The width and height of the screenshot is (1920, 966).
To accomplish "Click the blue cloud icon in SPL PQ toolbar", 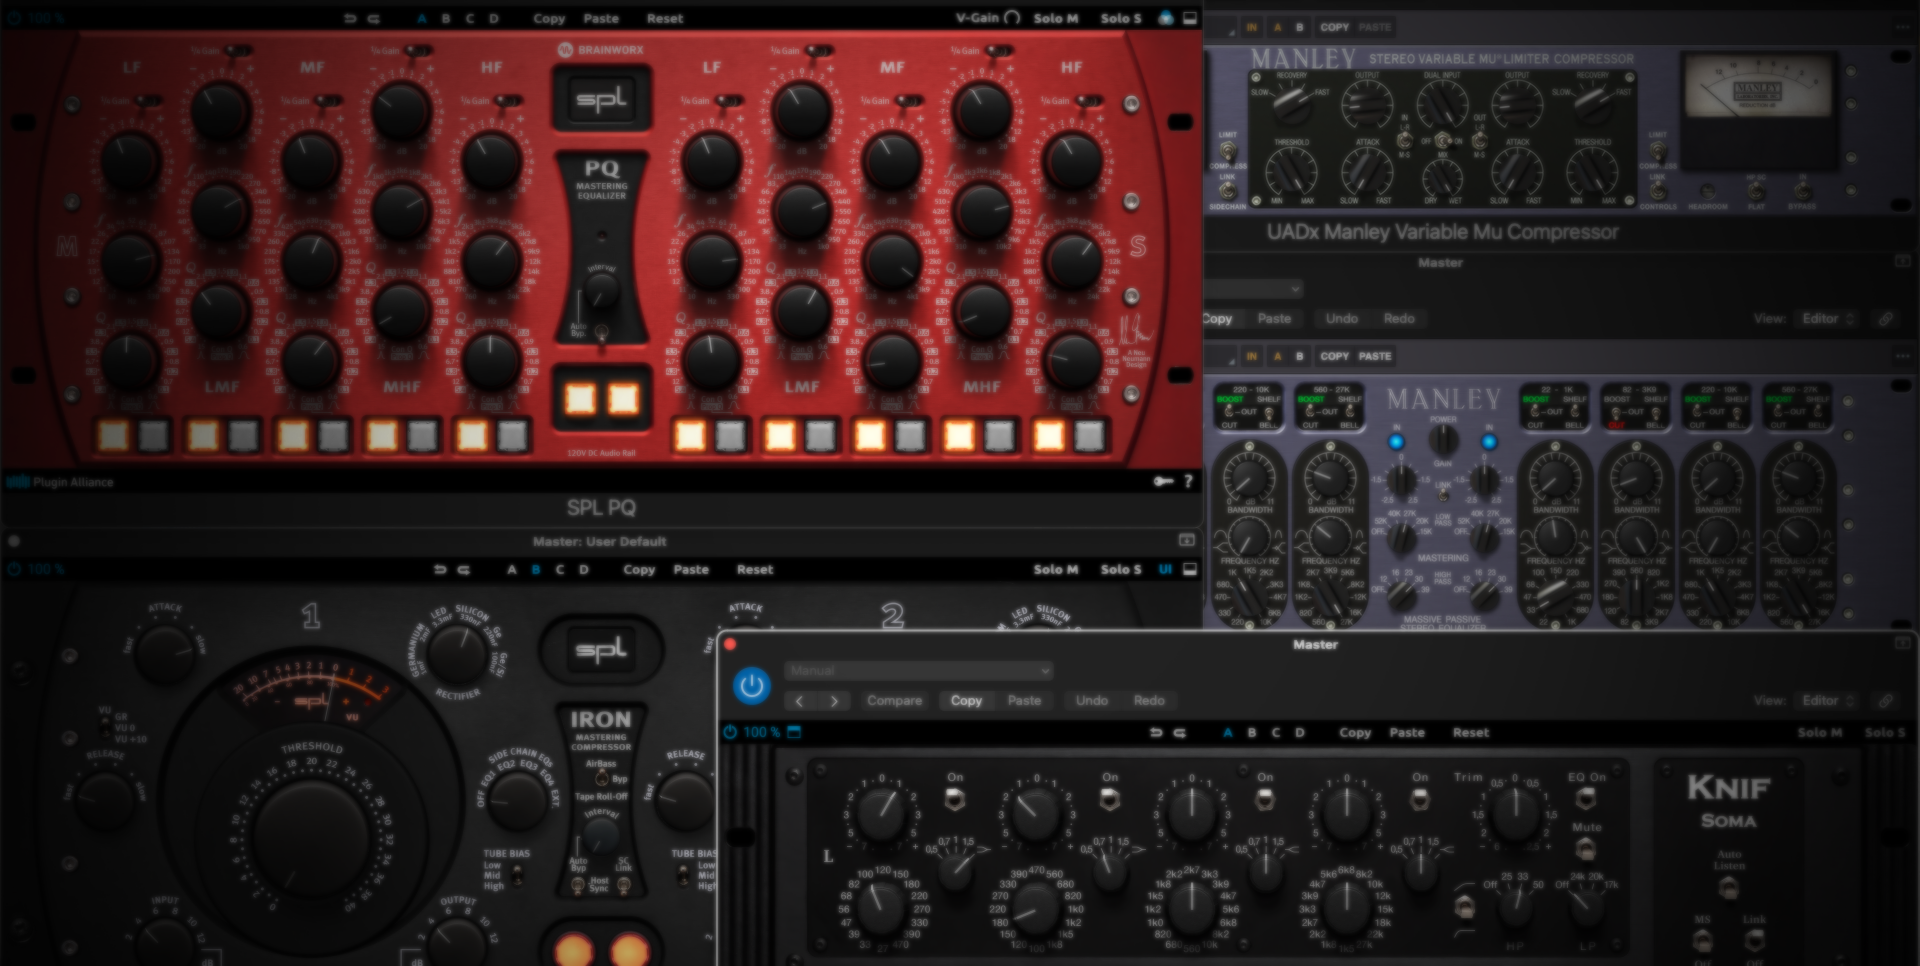I will (x=1166, y=18).
